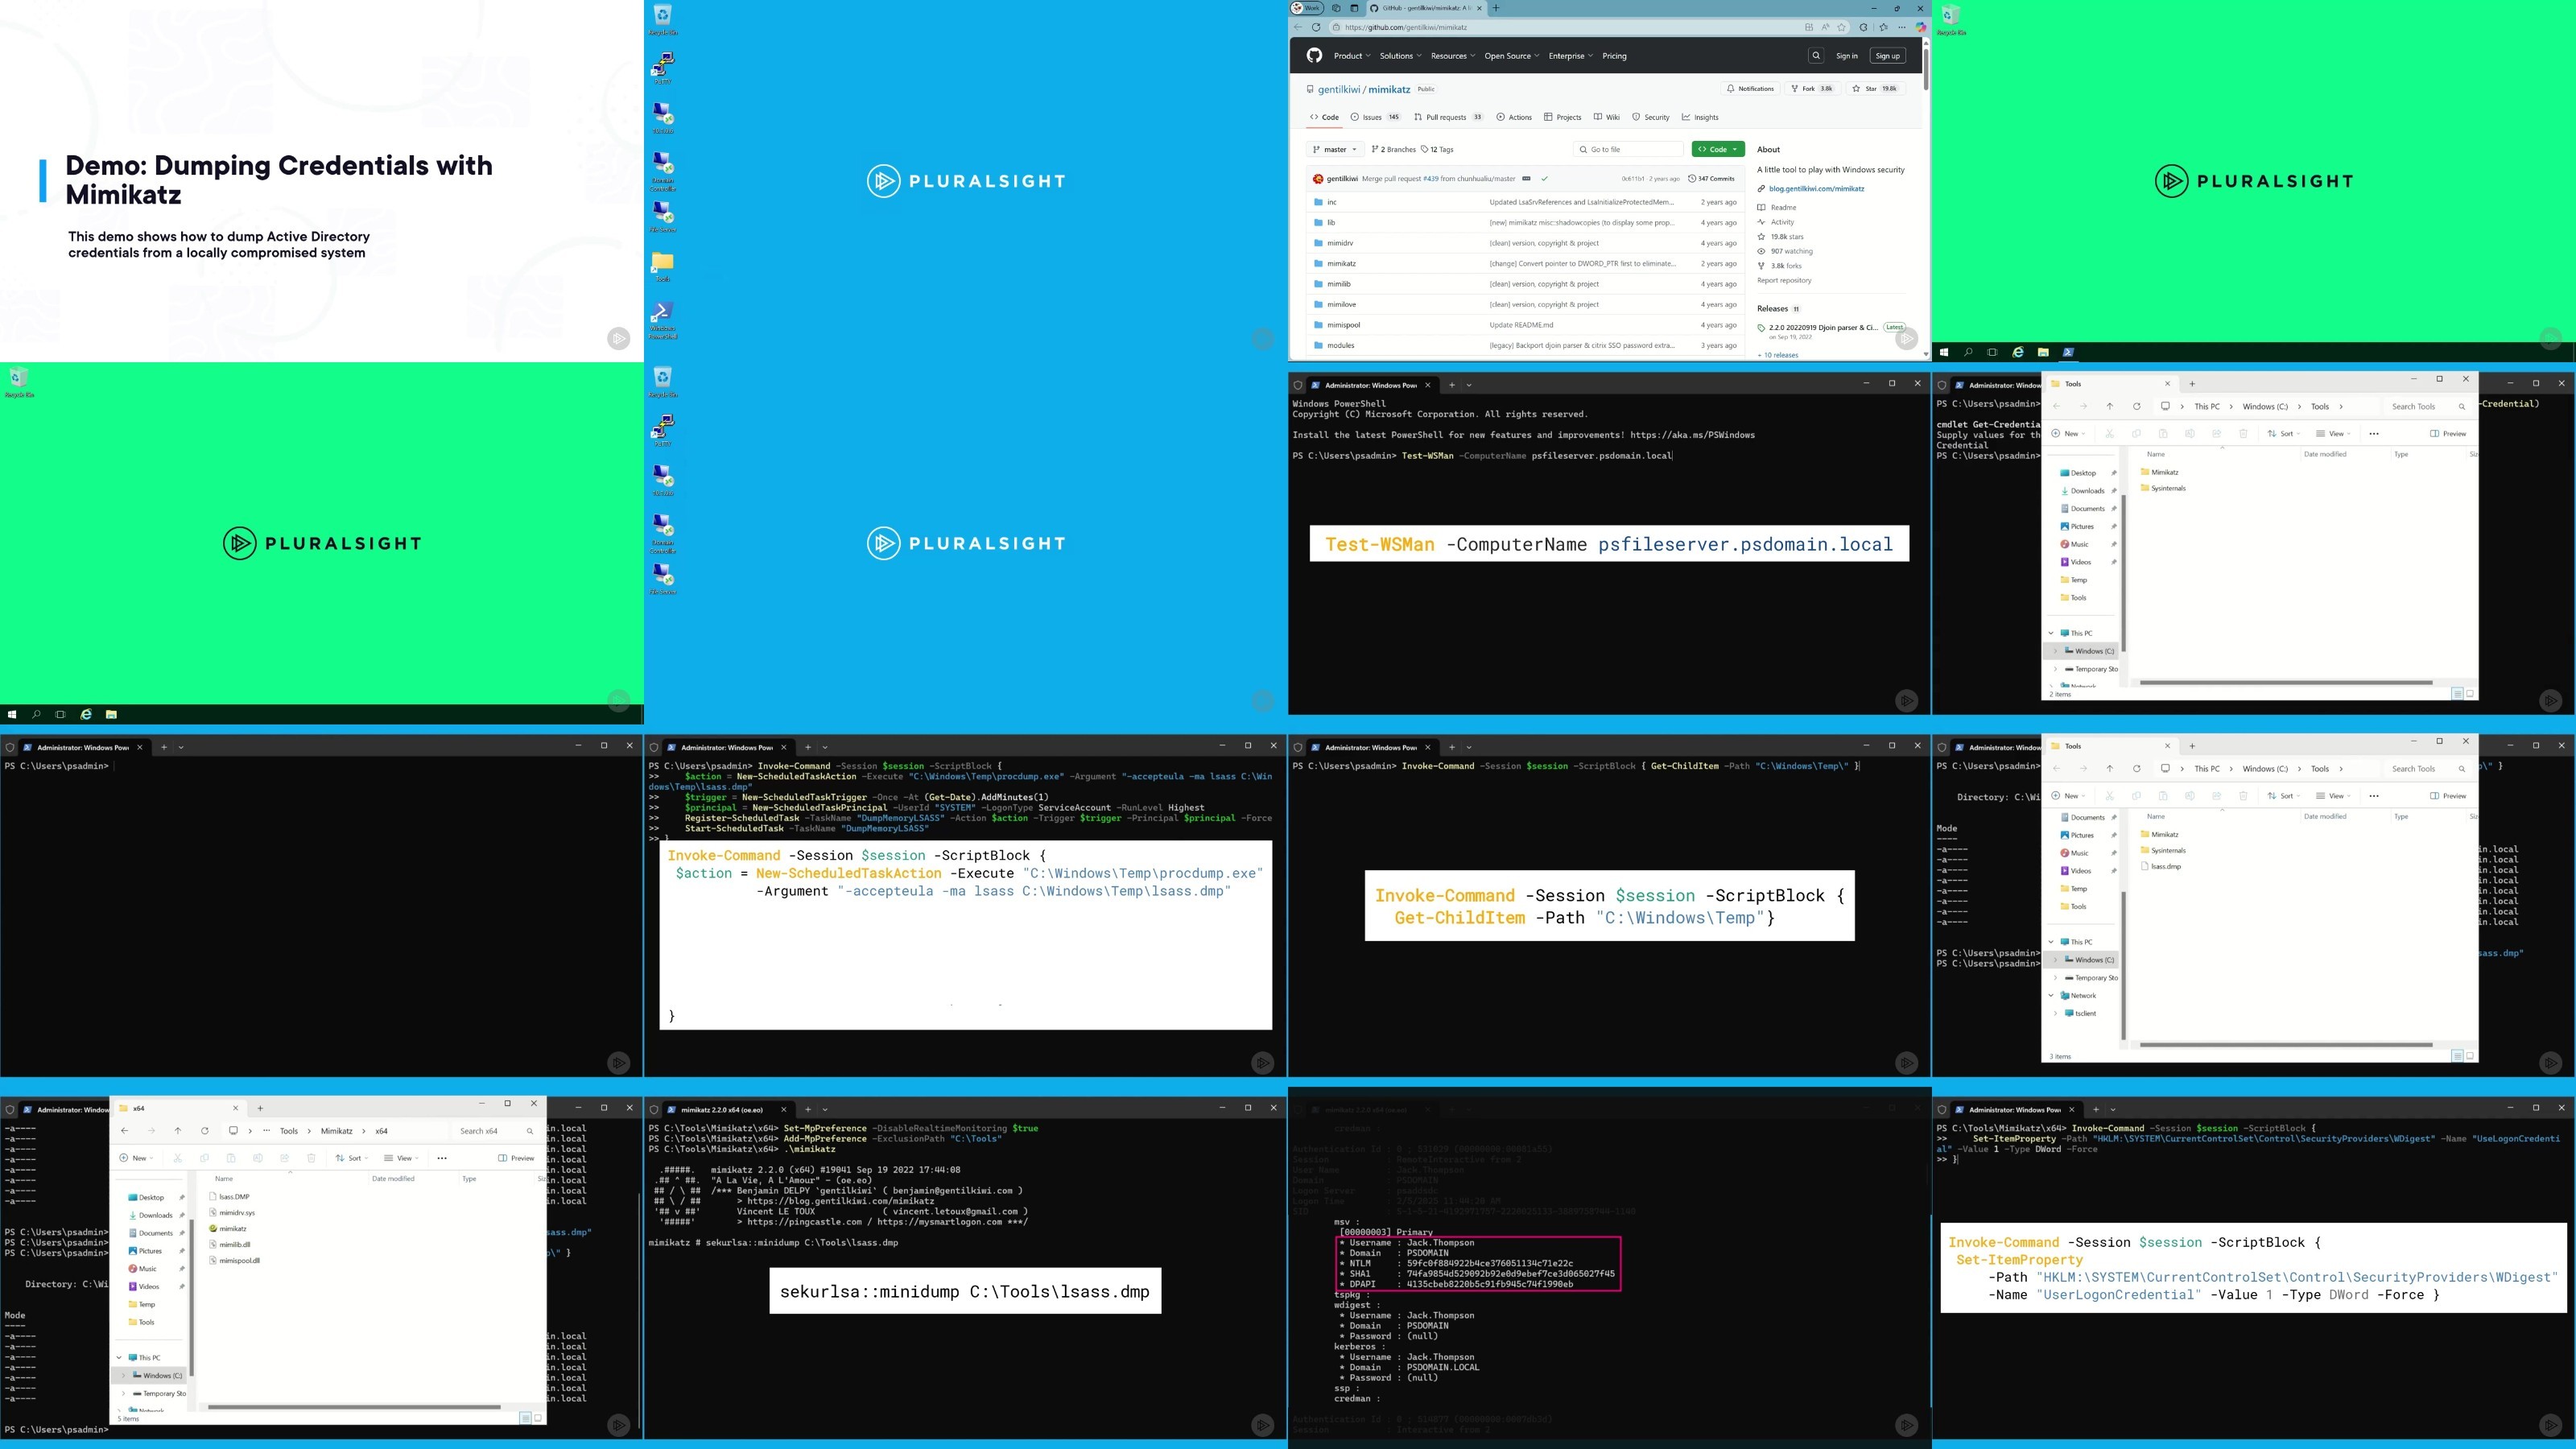The height and width of the screenshot is (1449, 2576).
Task: Switch to the Pull requests tab
Action: [x=1448, y=117]
